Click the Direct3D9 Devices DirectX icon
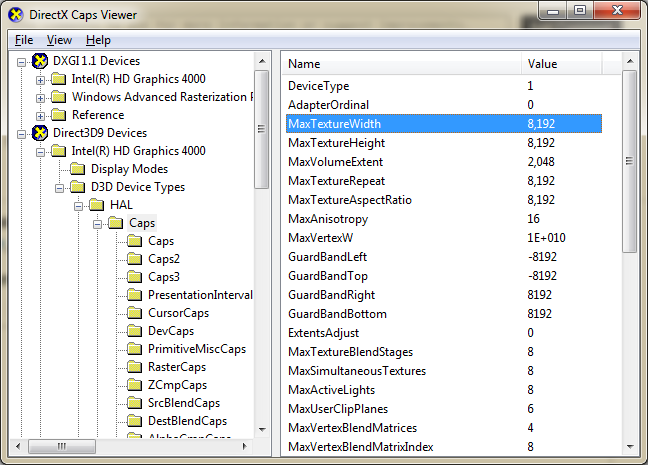 [40, 133]
